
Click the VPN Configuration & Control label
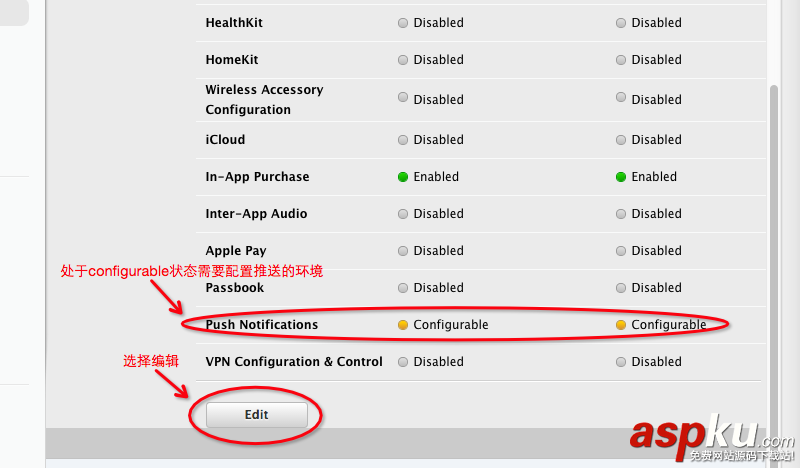pyautogui.click(x=294, y=362)
